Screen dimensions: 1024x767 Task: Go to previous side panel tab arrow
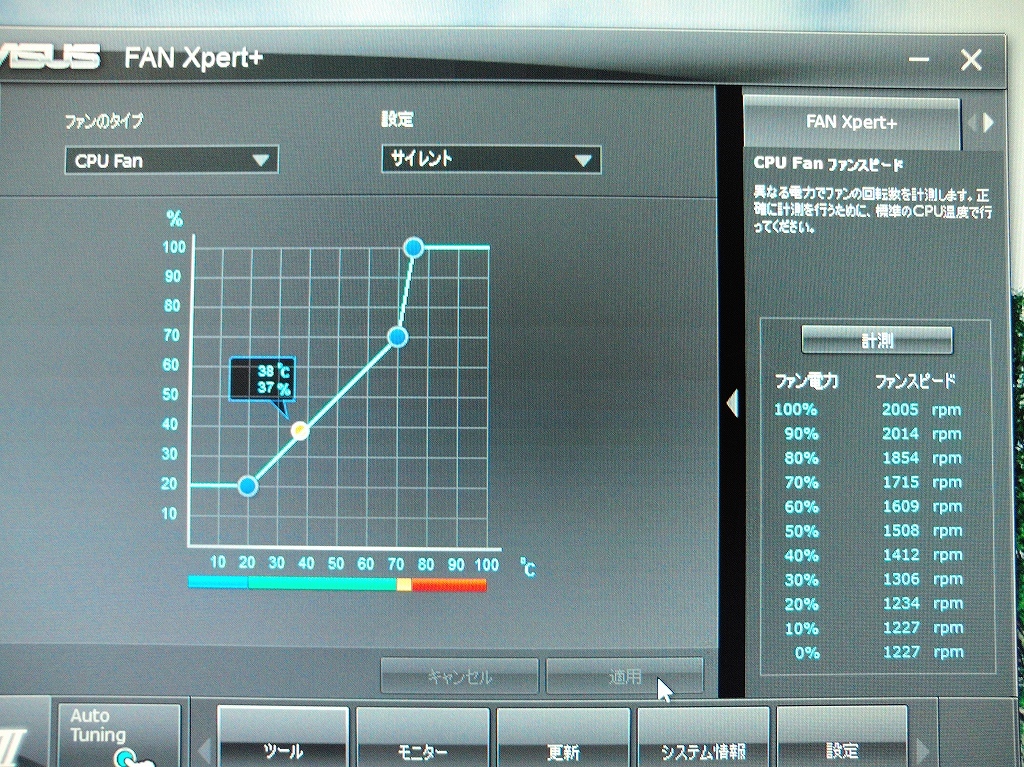(x=972, y=122)
